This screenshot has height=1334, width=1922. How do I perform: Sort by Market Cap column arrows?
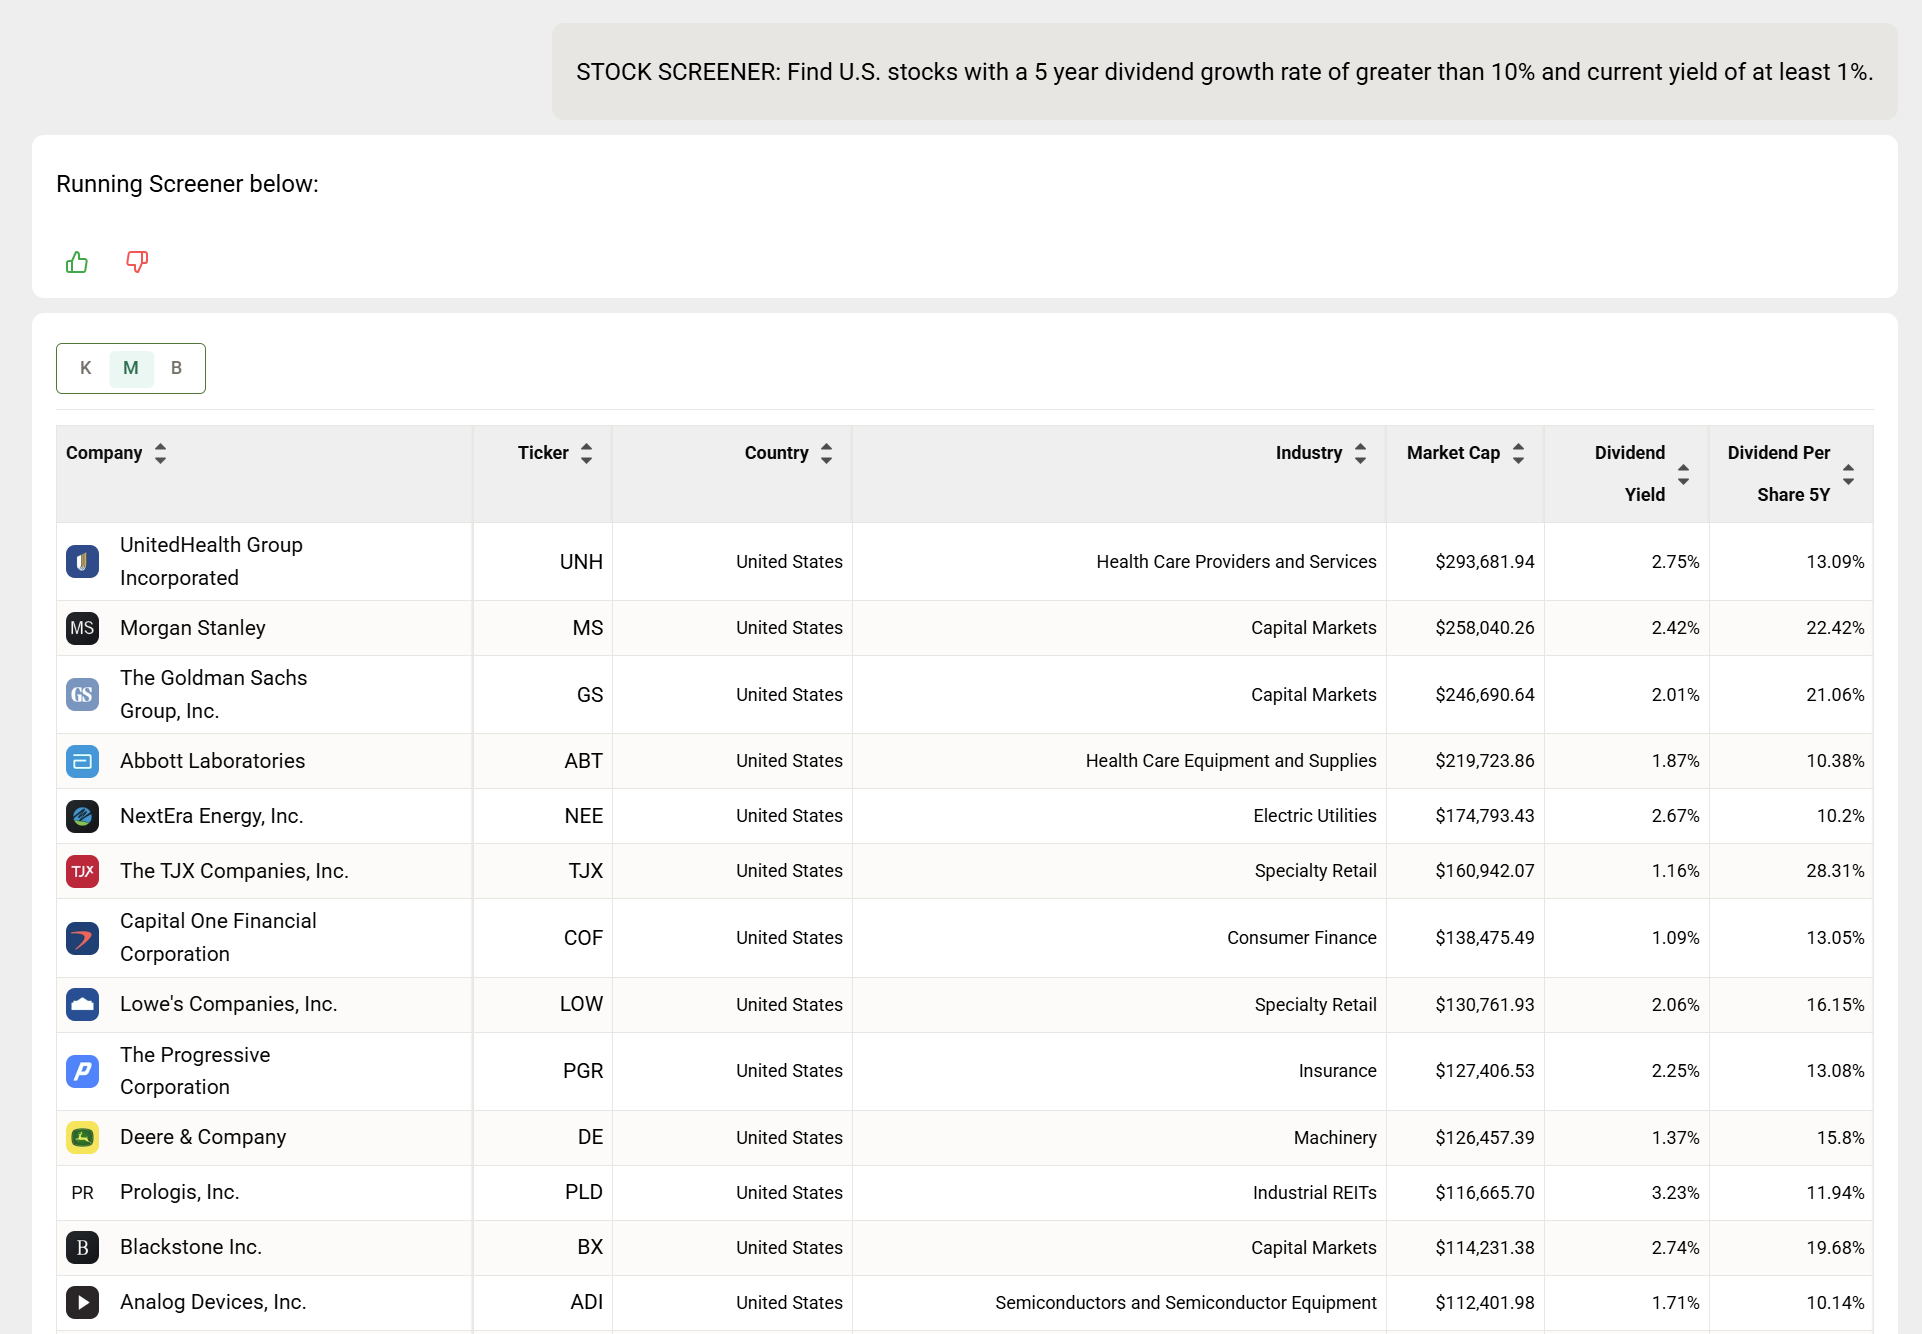(1518, 453)
